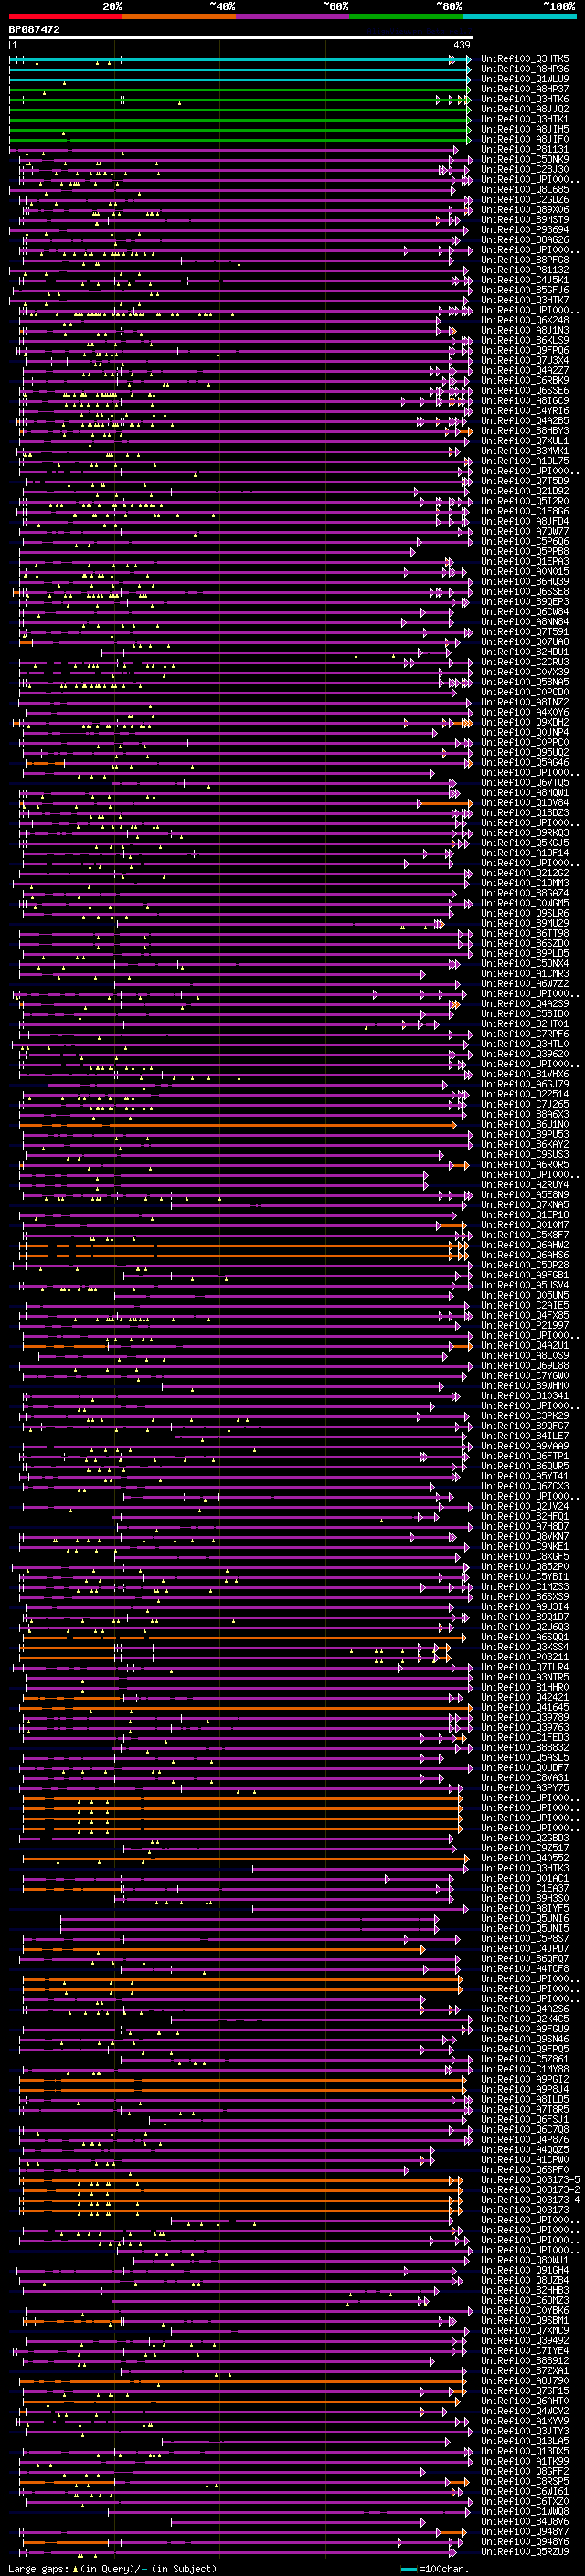Viewport: 585px width, 2576px height.
Task: Click the purple ~60% identity legend bar
Action: tap(293, 16)
